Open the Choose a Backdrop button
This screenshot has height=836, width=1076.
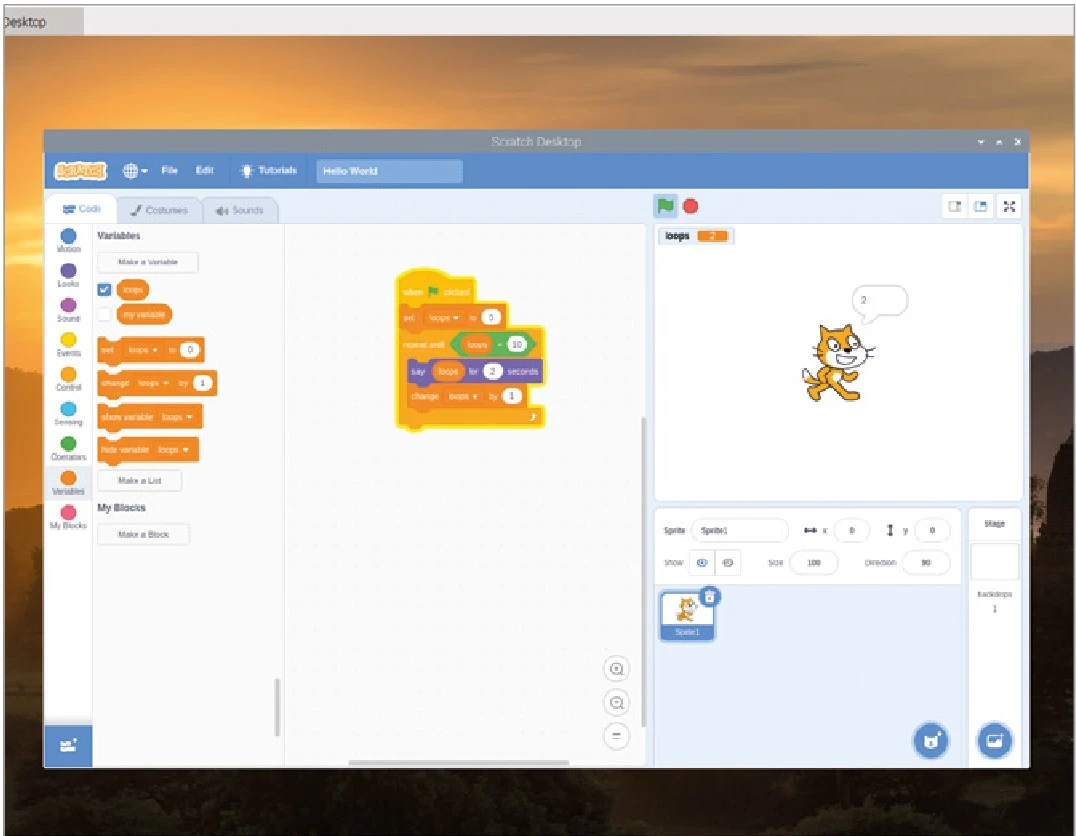point(994,741)
